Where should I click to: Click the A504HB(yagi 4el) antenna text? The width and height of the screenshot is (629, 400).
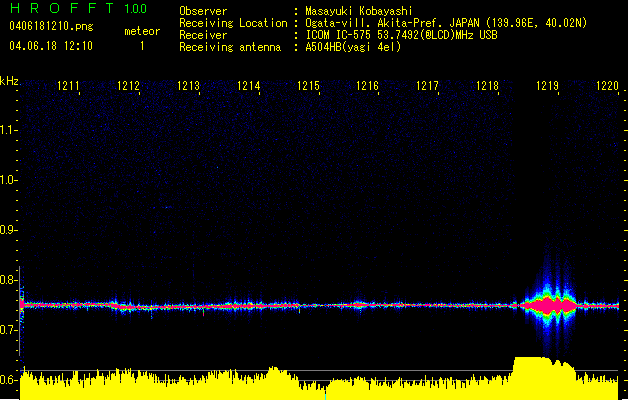(x=353, y=47)
